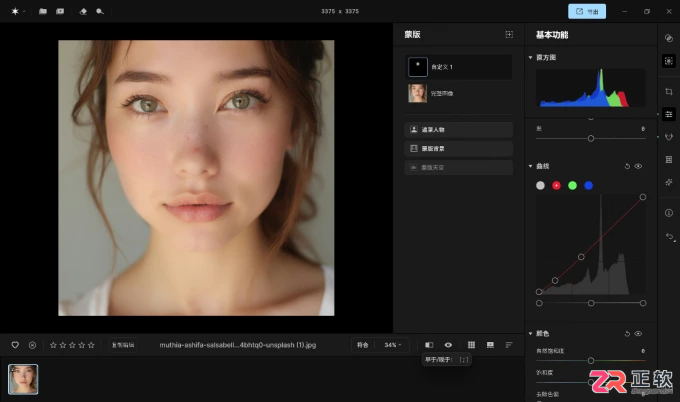680x402 pixels.
Task: Click the heart favorite icon
Action: click(x=15, y=345)
